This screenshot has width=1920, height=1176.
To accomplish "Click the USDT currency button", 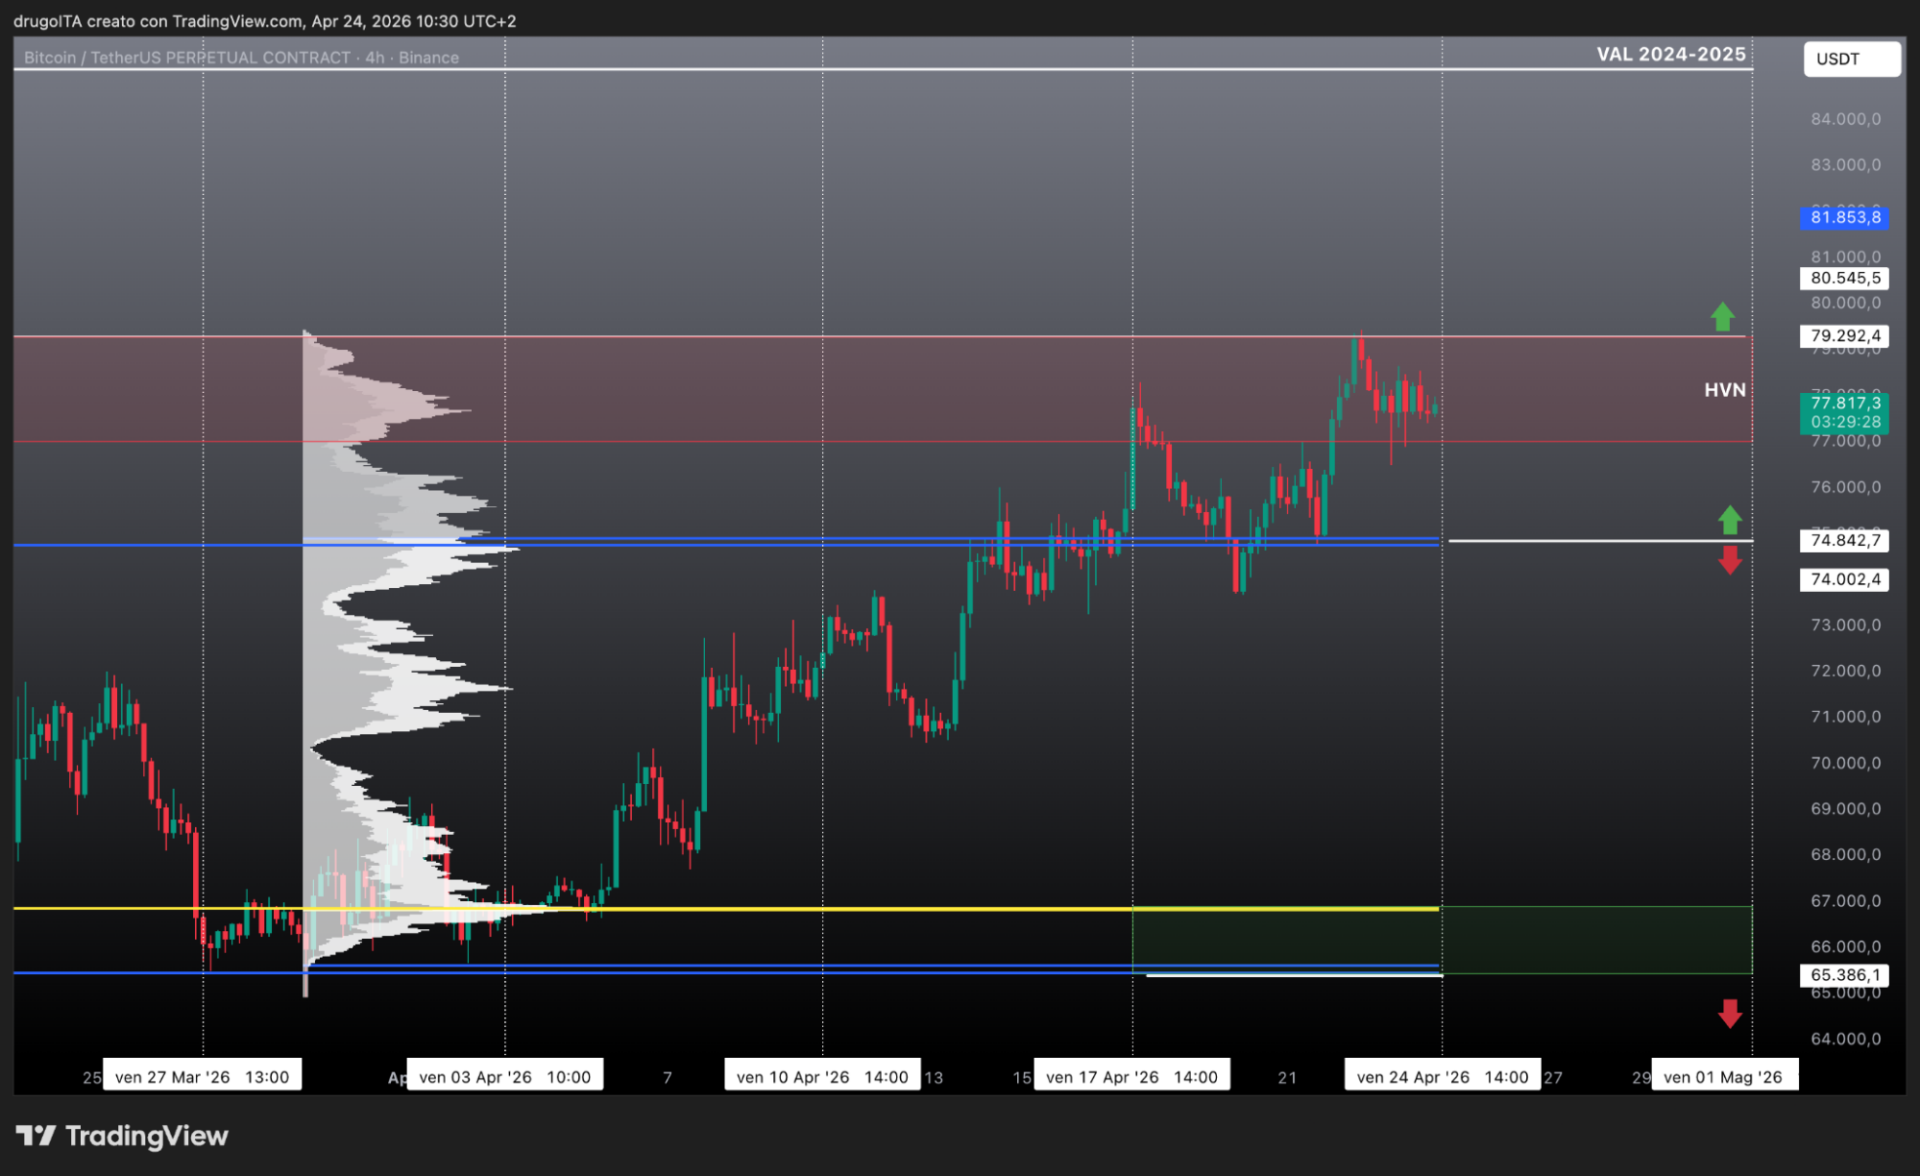I will coord(1851,59).
